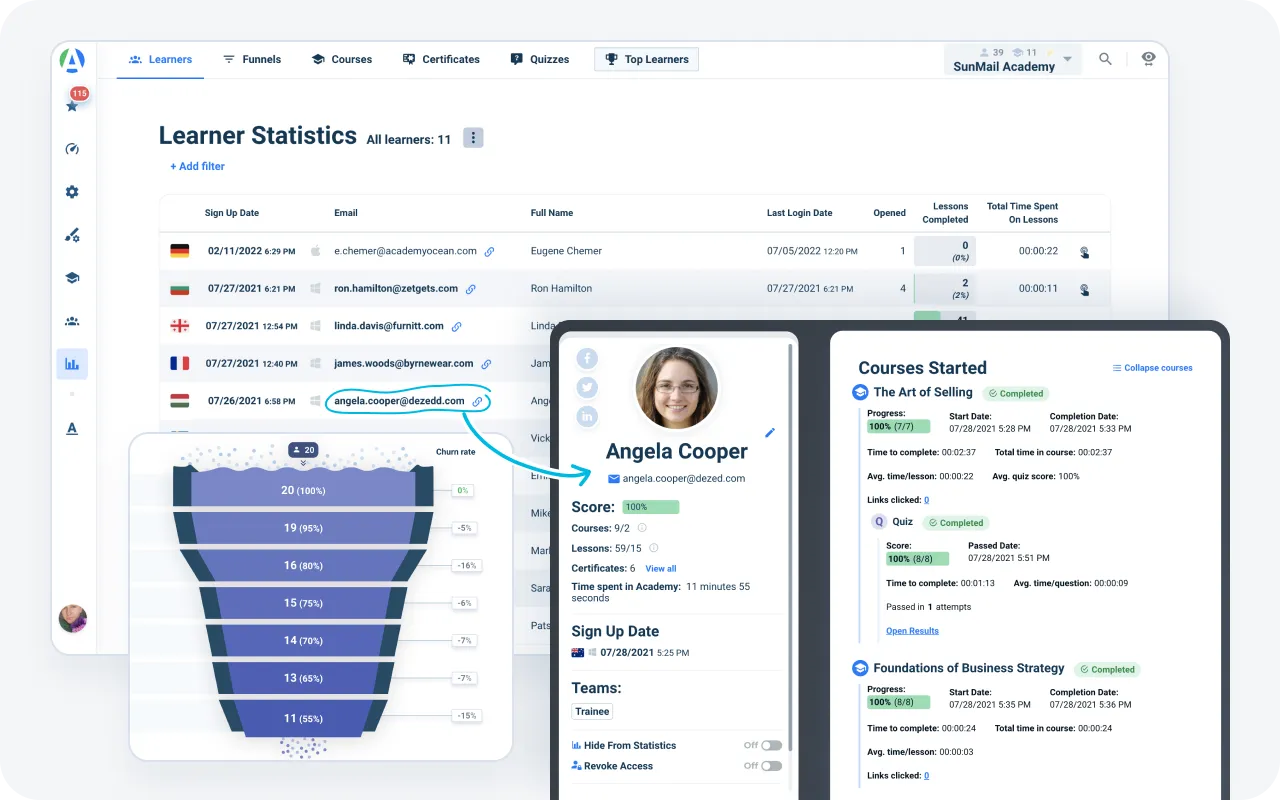
Task: Toggle the eye preview icon in header
Action: pos(1148,59)
